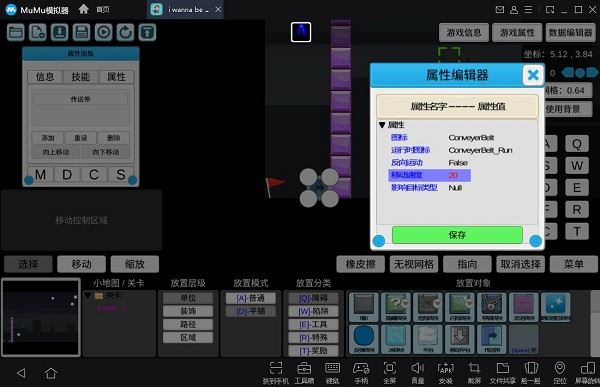The image size is (600, 387).
Task: Click the upload arrow toolbar icon
Action: (x=147, y=32)
